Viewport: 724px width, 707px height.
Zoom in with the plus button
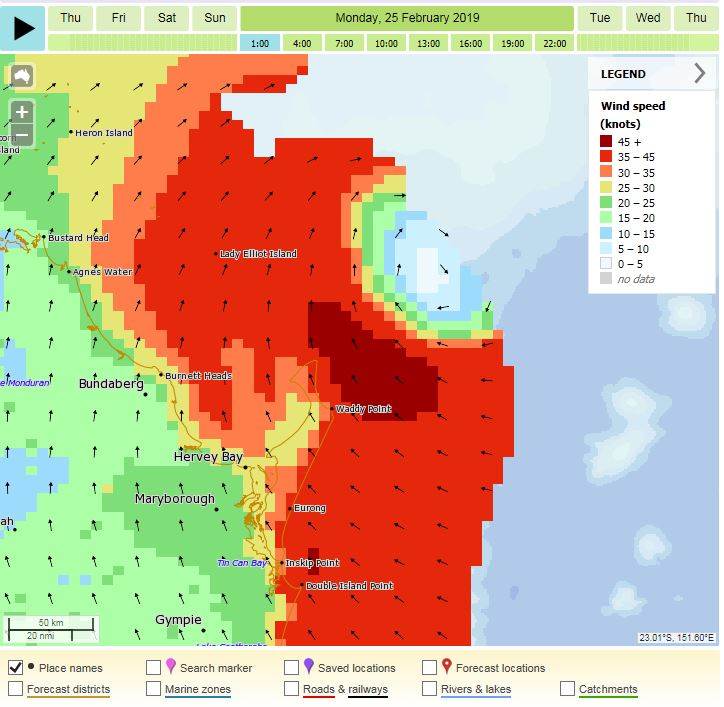(22, 112)
